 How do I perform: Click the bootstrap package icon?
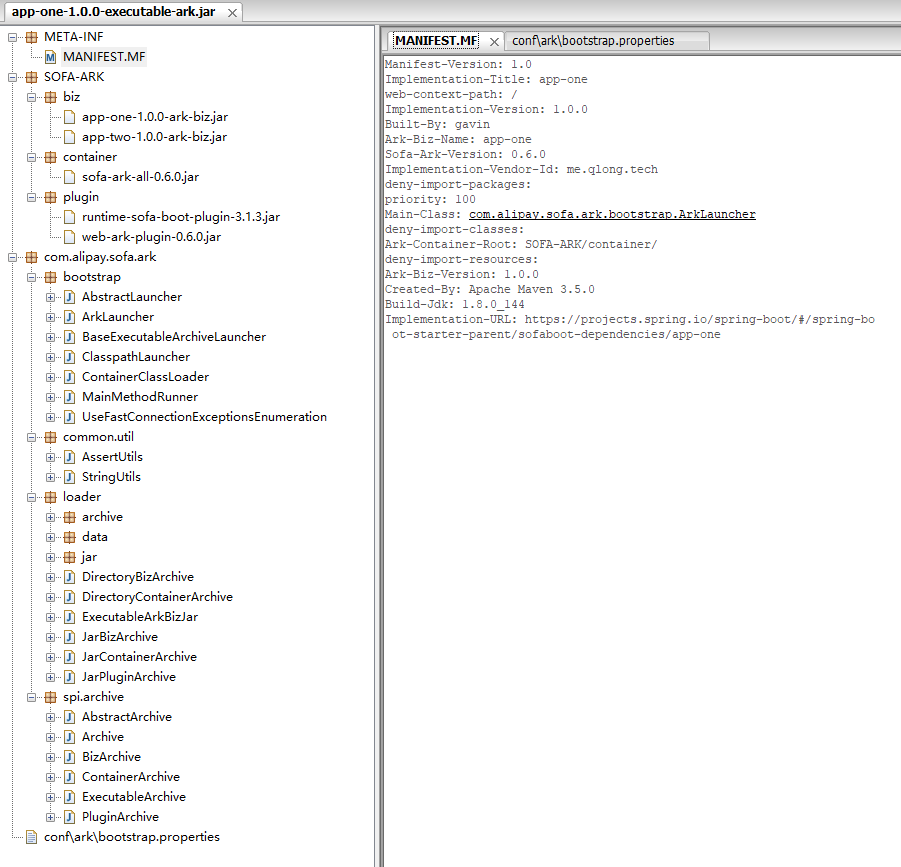coord(49,276)
